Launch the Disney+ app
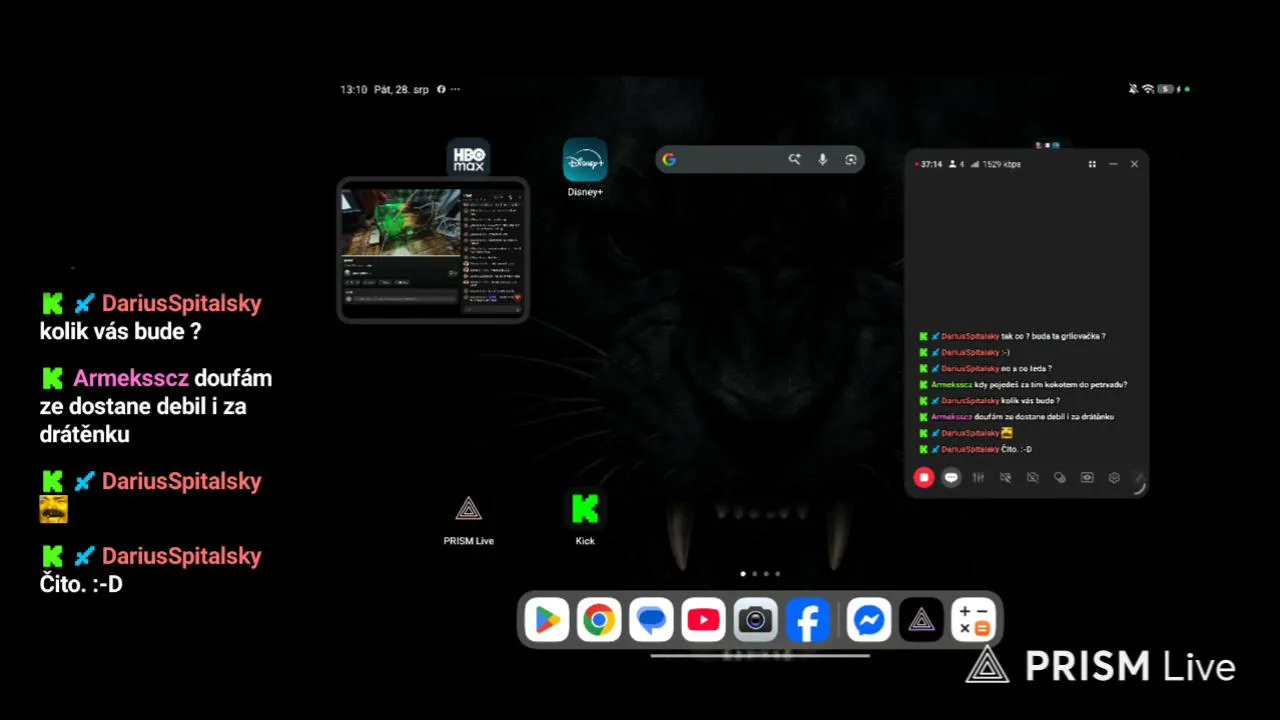This screenshot has height=720, width=1280. [585, 160]
